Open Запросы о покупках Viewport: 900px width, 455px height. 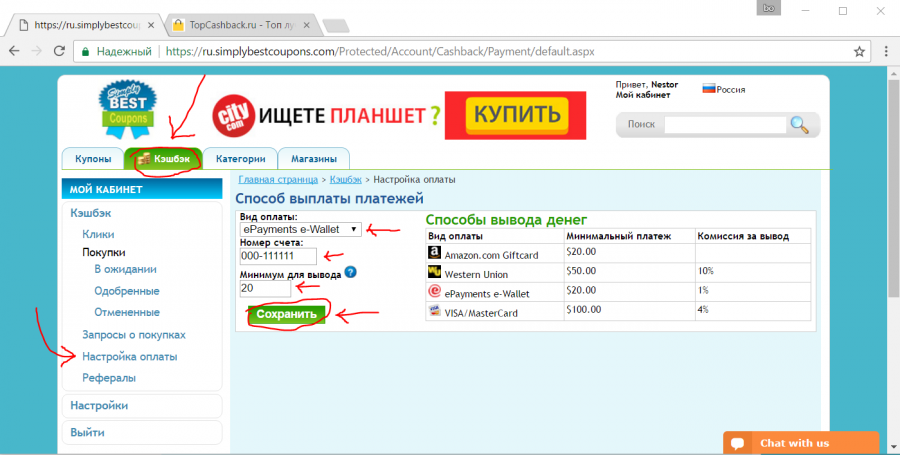click(x=134, y=335)
